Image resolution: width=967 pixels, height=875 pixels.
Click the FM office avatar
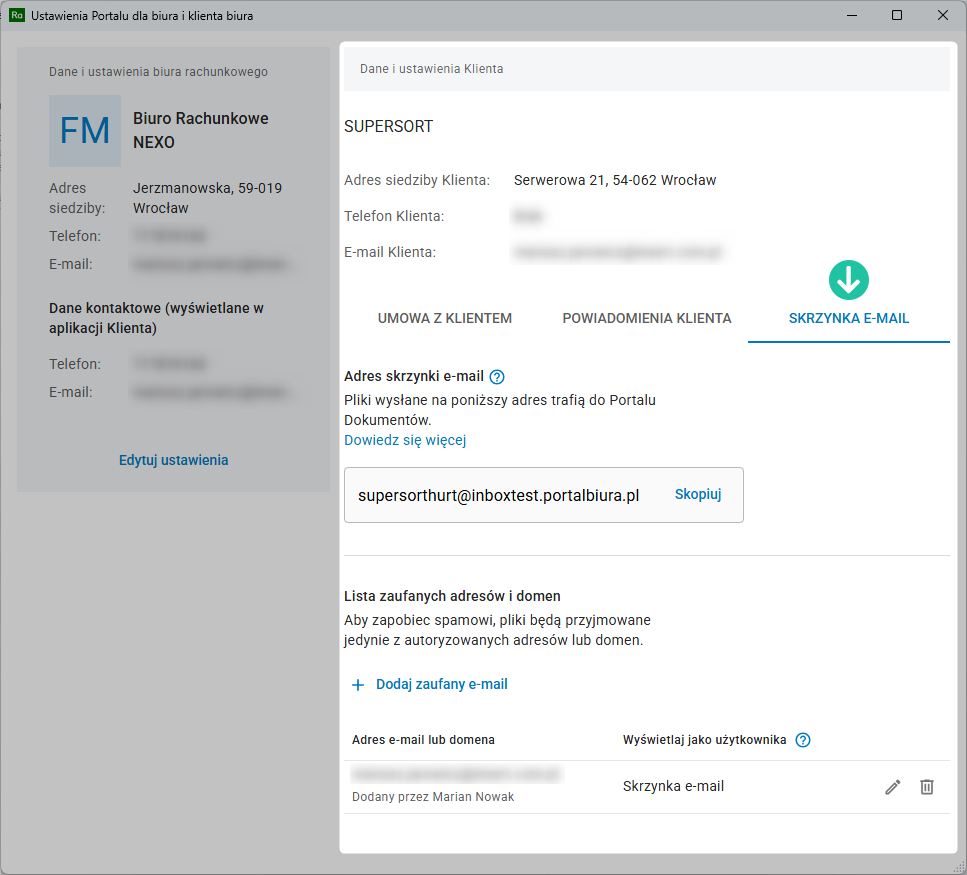pyautogui.click(x=85, y=131)
